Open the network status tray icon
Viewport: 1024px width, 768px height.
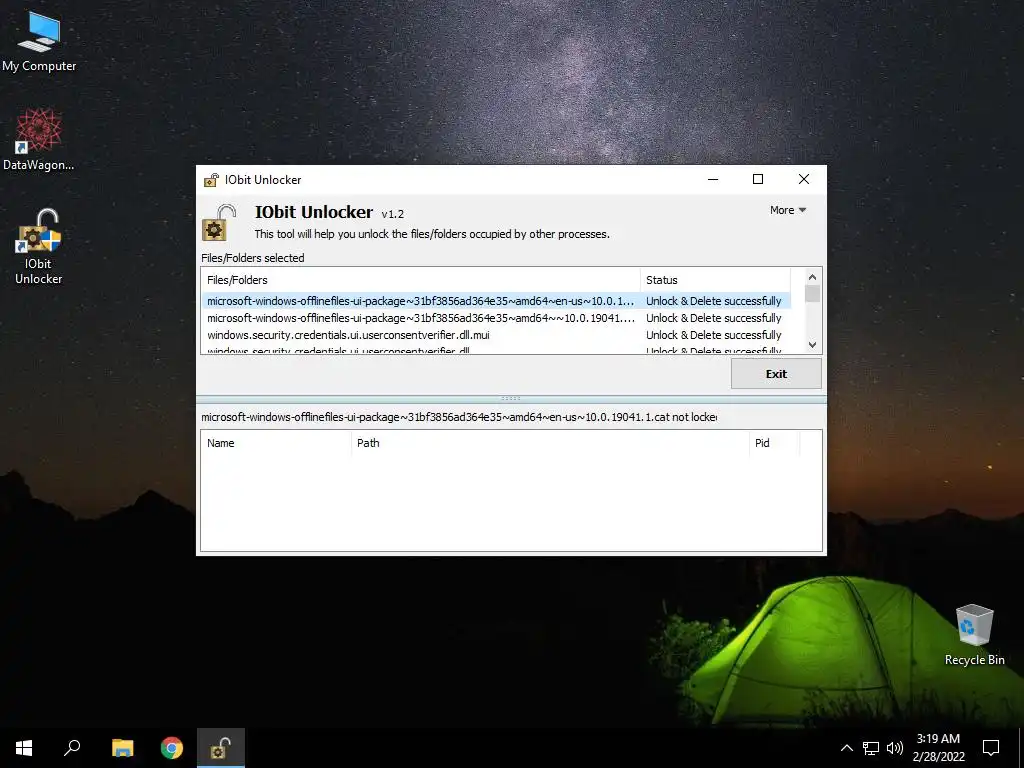[x=871, y=748]
